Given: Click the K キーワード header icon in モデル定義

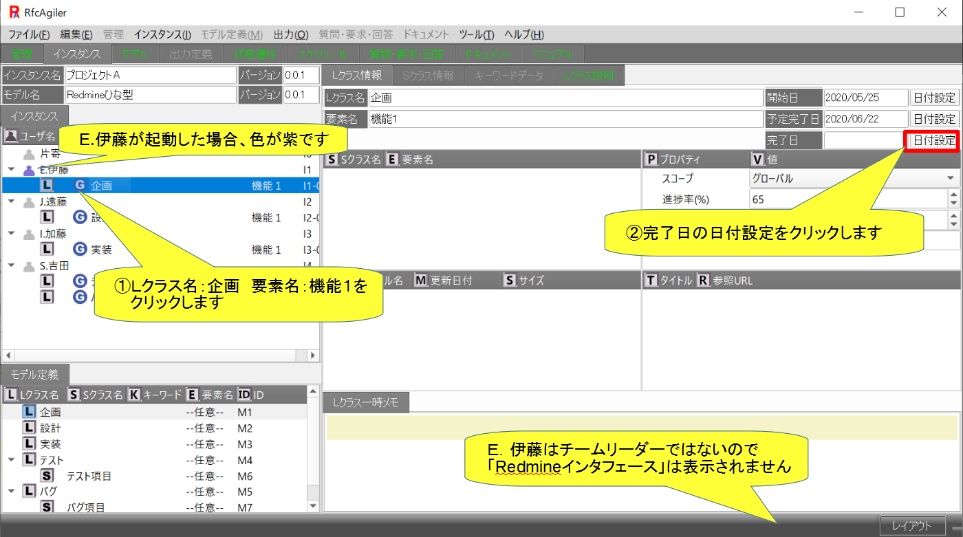Looking at the screenshot, I should [135, 394].
